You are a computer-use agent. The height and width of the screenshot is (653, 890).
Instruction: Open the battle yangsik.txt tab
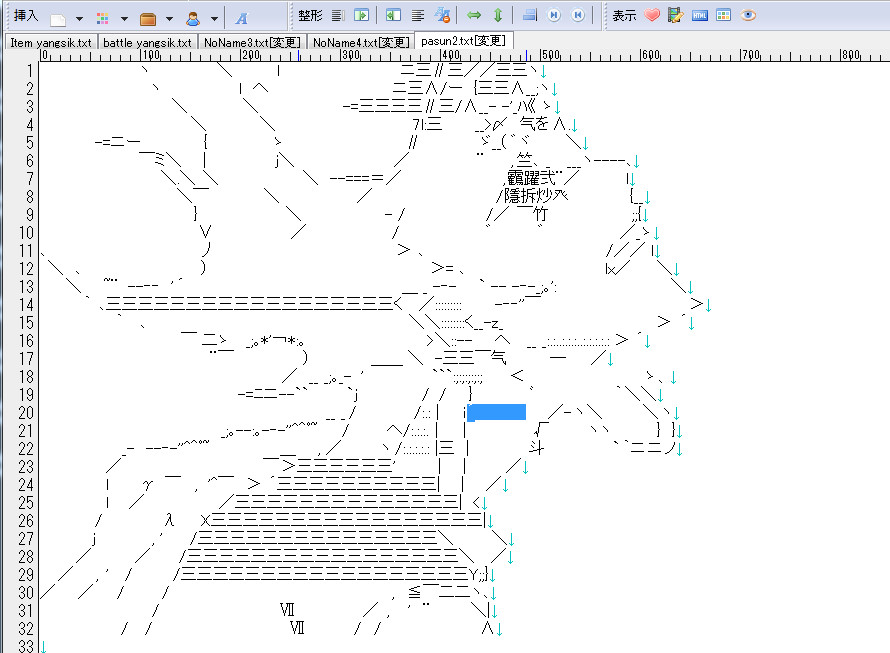147,42
